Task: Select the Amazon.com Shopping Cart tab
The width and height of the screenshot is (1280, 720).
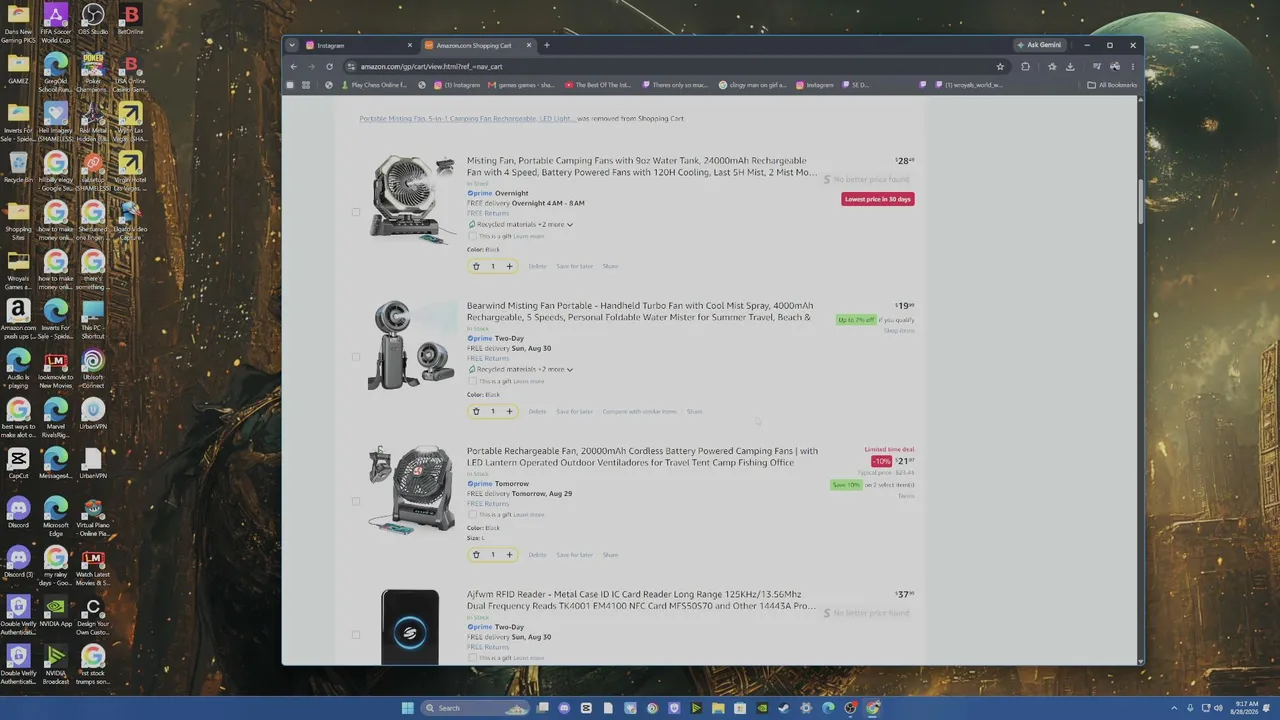Action: click(478, 45)
